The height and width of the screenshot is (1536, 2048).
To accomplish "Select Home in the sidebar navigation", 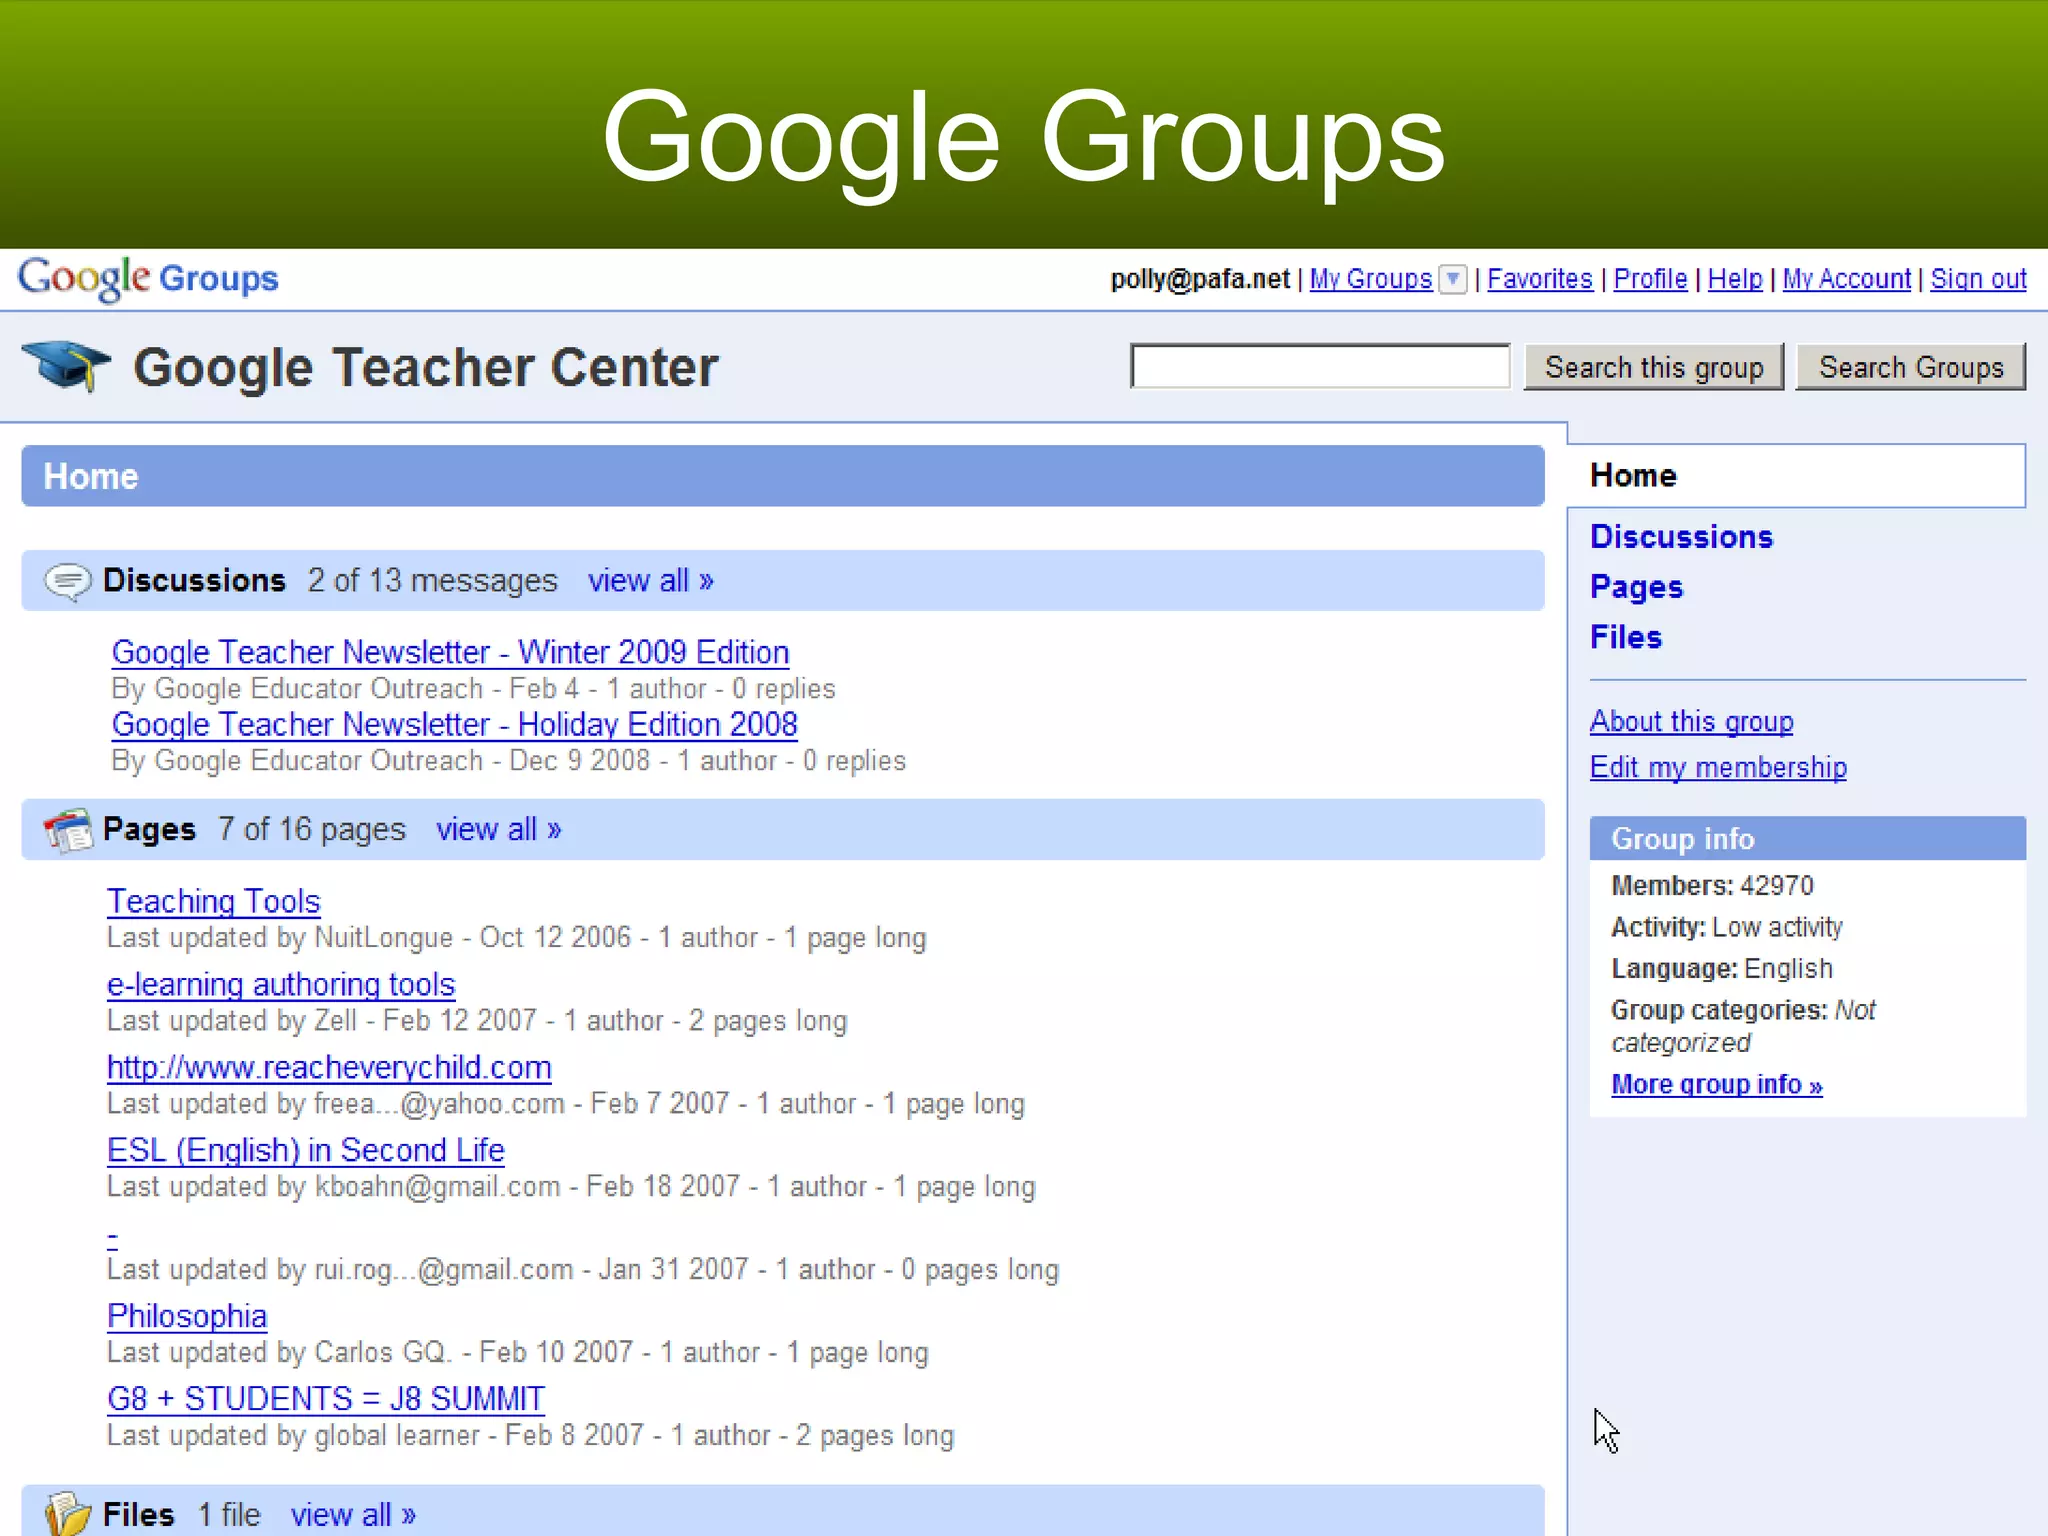I will click(1797, 476).
